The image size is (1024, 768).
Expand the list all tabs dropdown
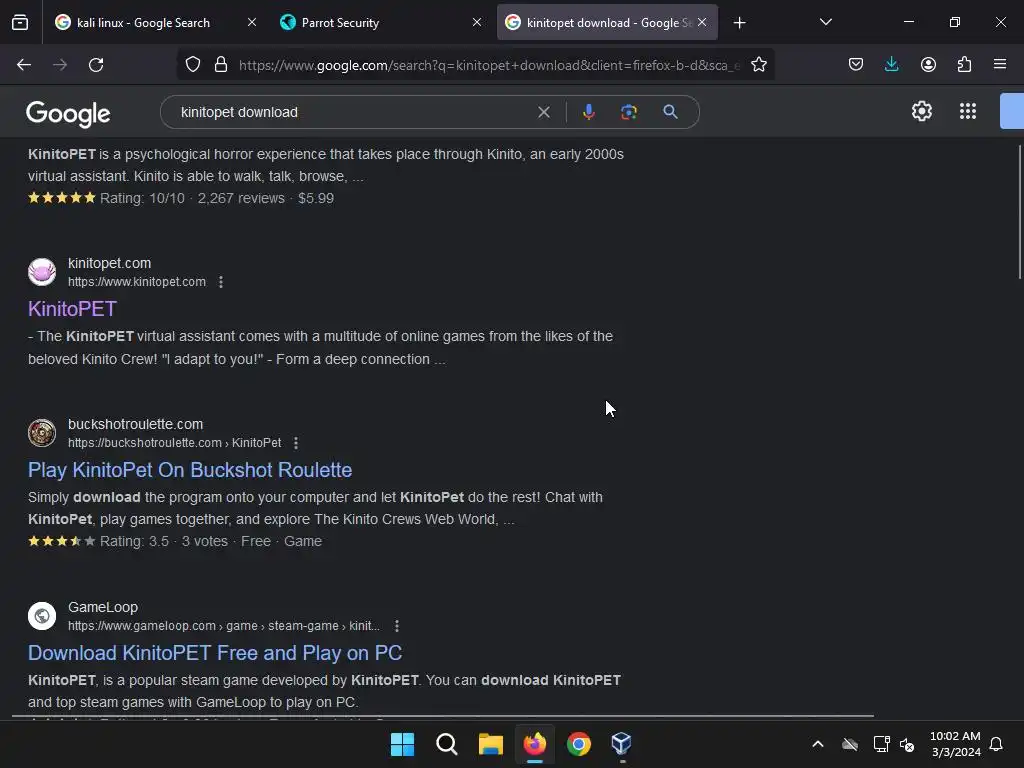(825, 23)
